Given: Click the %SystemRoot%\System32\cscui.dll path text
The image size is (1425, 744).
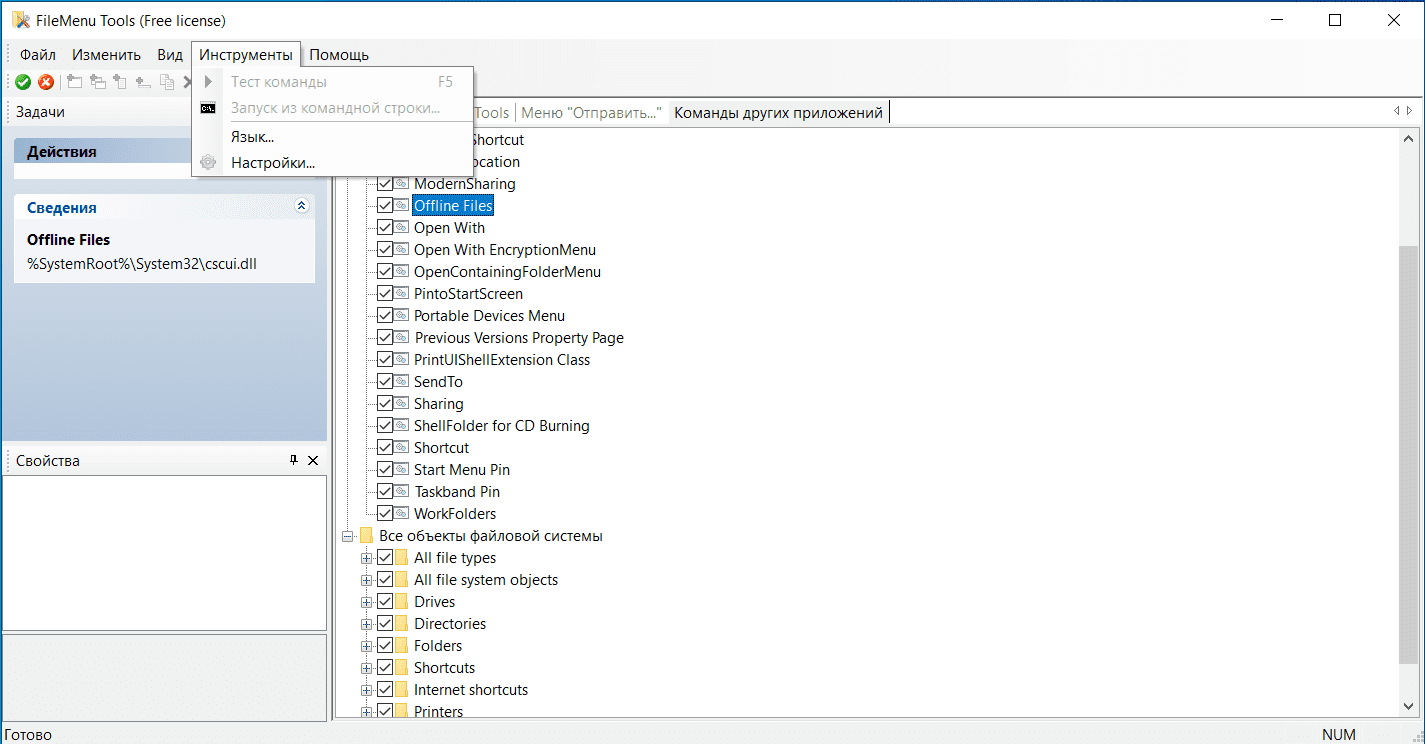Looking at the screenshot, I should pos(143,264).
